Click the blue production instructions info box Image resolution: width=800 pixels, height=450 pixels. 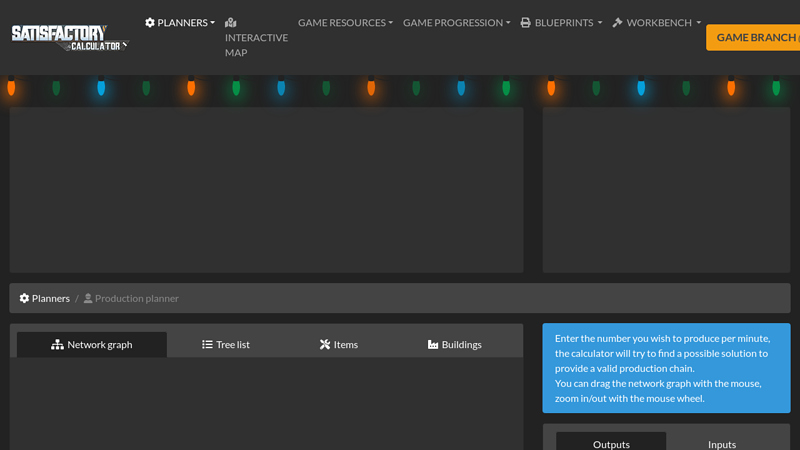click(666, 368)
